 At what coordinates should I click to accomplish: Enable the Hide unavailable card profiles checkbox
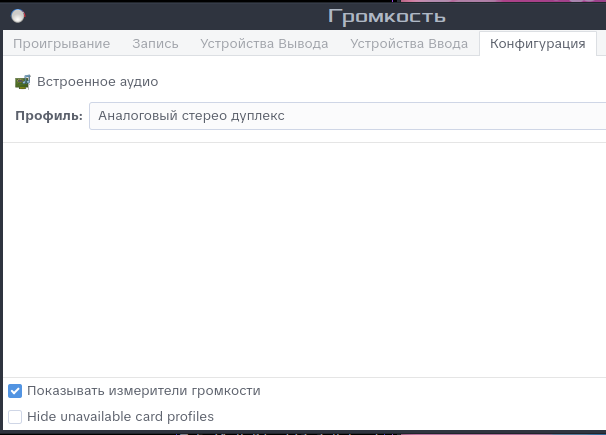click(x=15, y=417)
